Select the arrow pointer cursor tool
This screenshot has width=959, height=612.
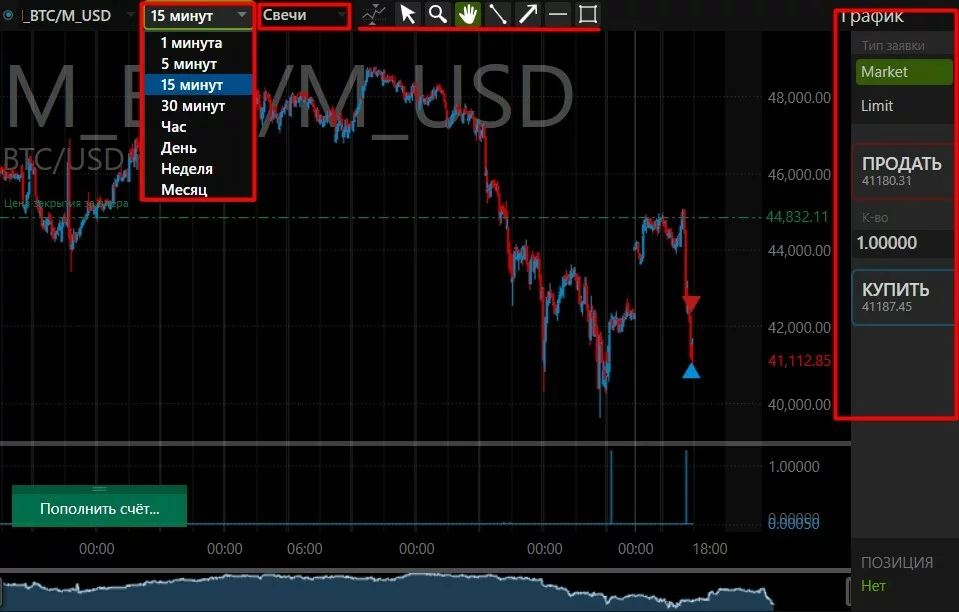point(408,14)
